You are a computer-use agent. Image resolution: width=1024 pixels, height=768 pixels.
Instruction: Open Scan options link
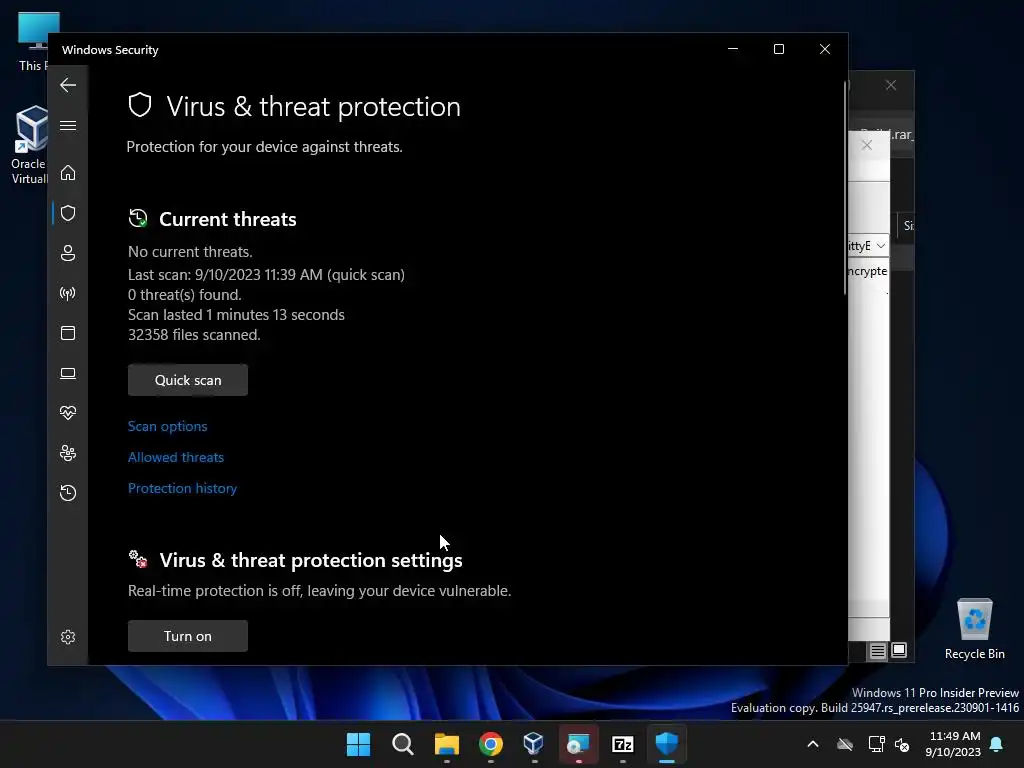[168, 426]
